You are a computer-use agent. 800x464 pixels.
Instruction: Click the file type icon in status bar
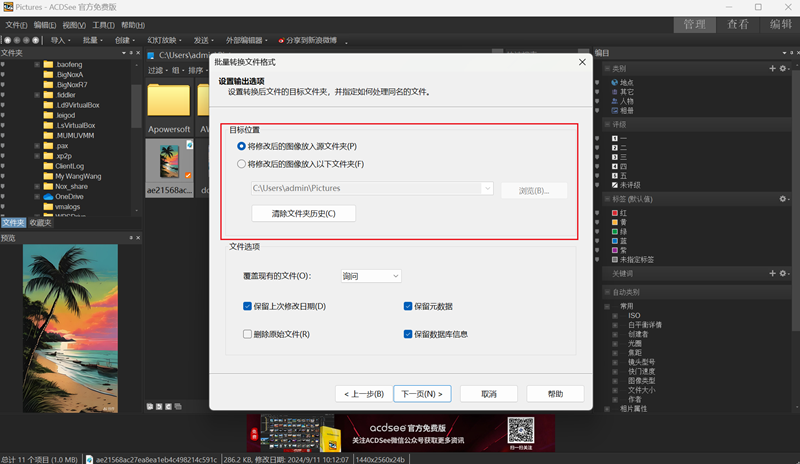pos(89,459)
